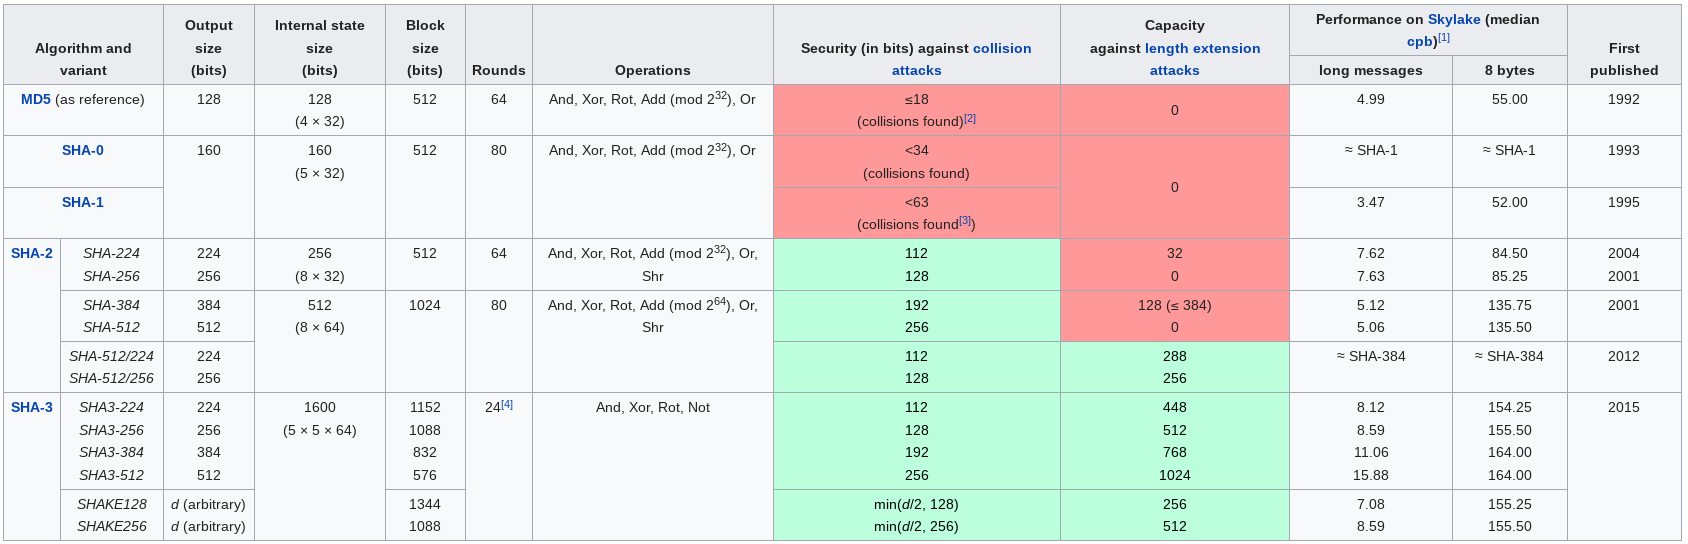Click the cpb link in Performance header

tap(1419, 41)
